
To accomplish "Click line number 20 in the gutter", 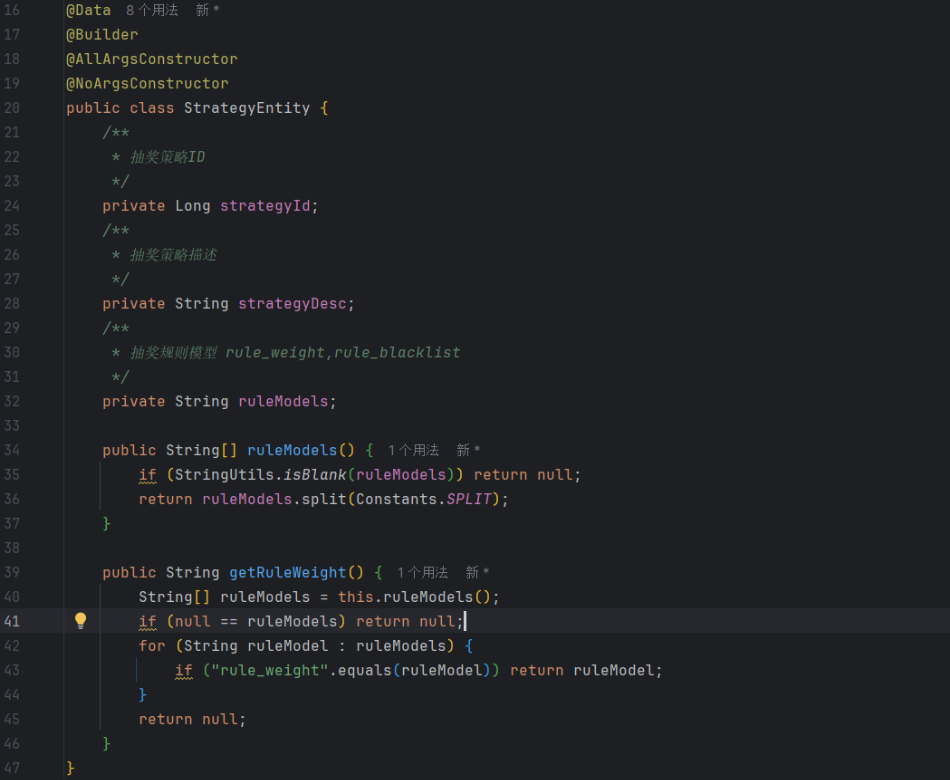I will (12, 108).
